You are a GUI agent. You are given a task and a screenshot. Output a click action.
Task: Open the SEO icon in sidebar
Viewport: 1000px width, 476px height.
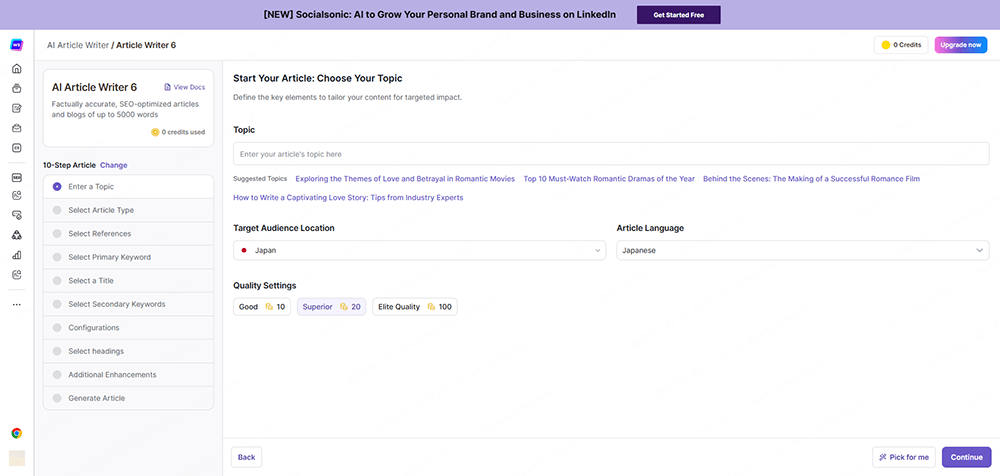(x=17, y=177)
